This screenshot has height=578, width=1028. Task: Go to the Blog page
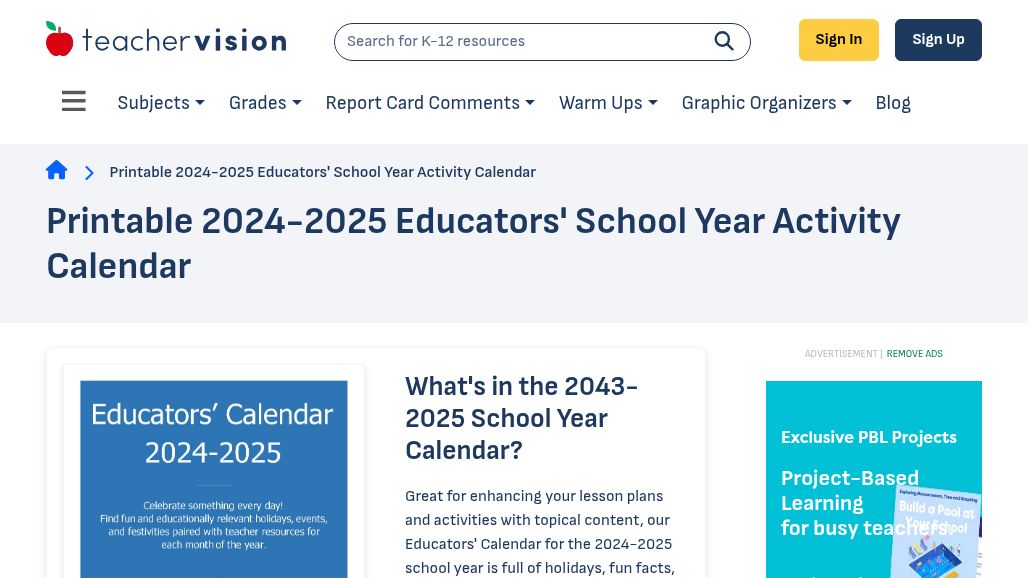[x=893, y=103]
